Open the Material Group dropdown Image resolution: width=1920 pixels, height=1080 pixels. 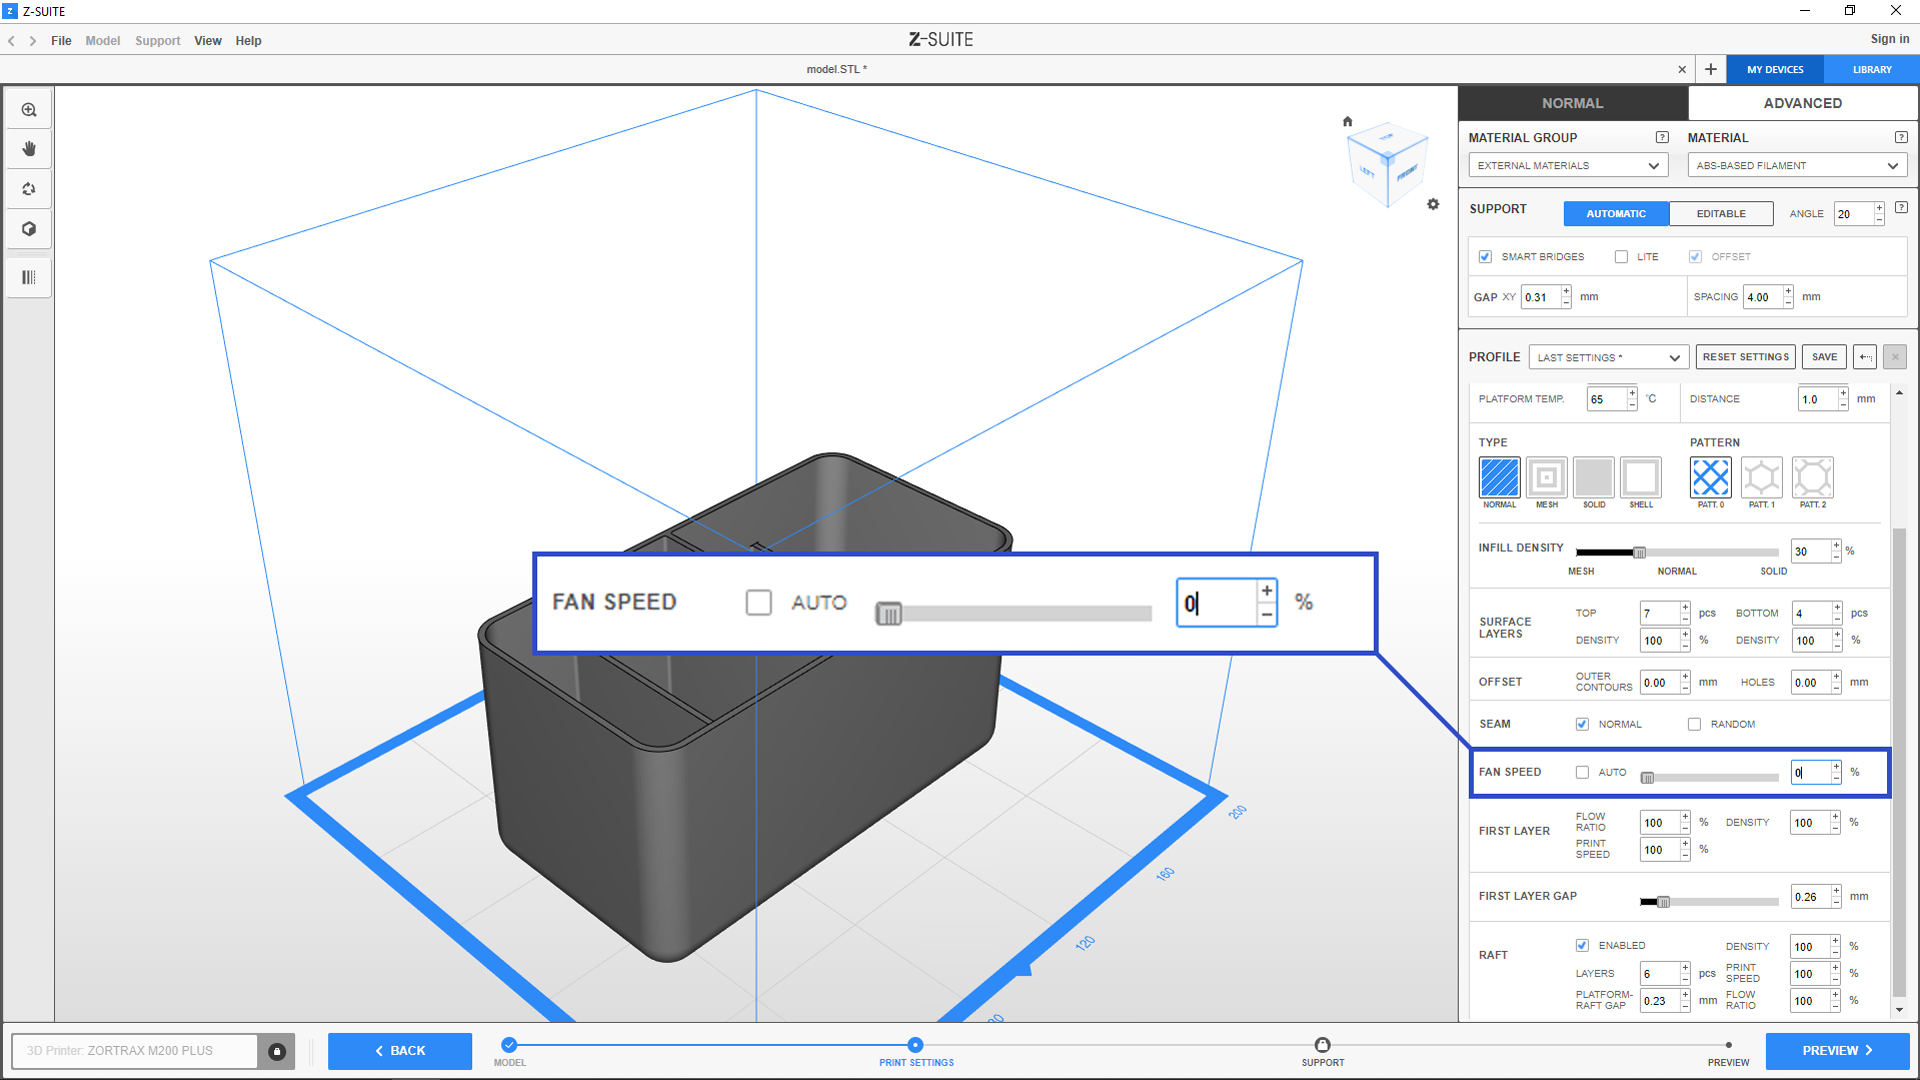1567,166
